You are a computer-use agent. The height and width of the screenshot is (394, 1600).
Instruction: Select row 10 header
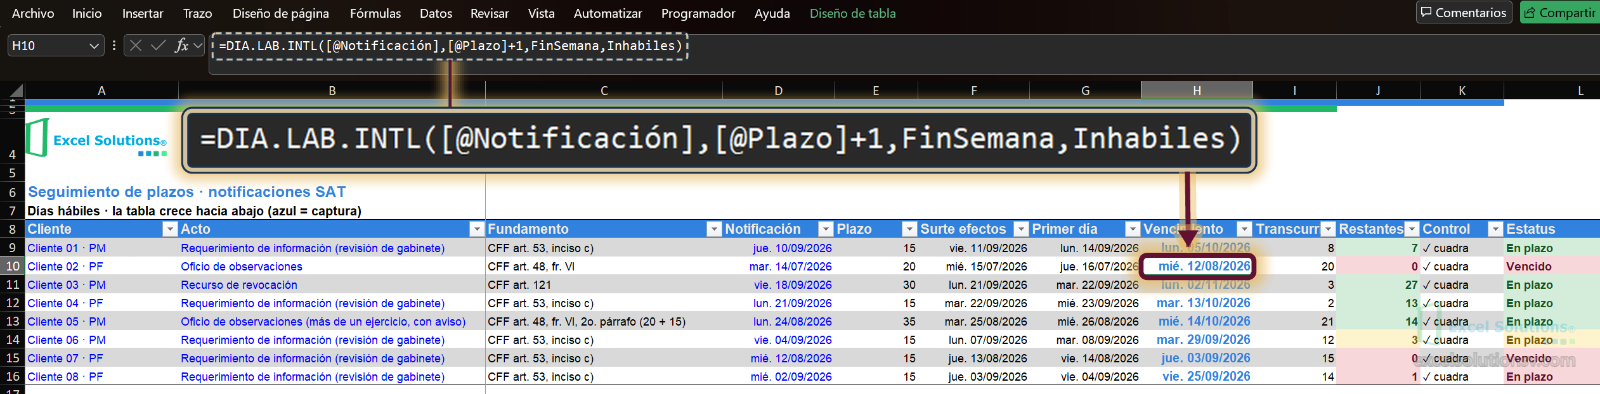coord(12,266)
